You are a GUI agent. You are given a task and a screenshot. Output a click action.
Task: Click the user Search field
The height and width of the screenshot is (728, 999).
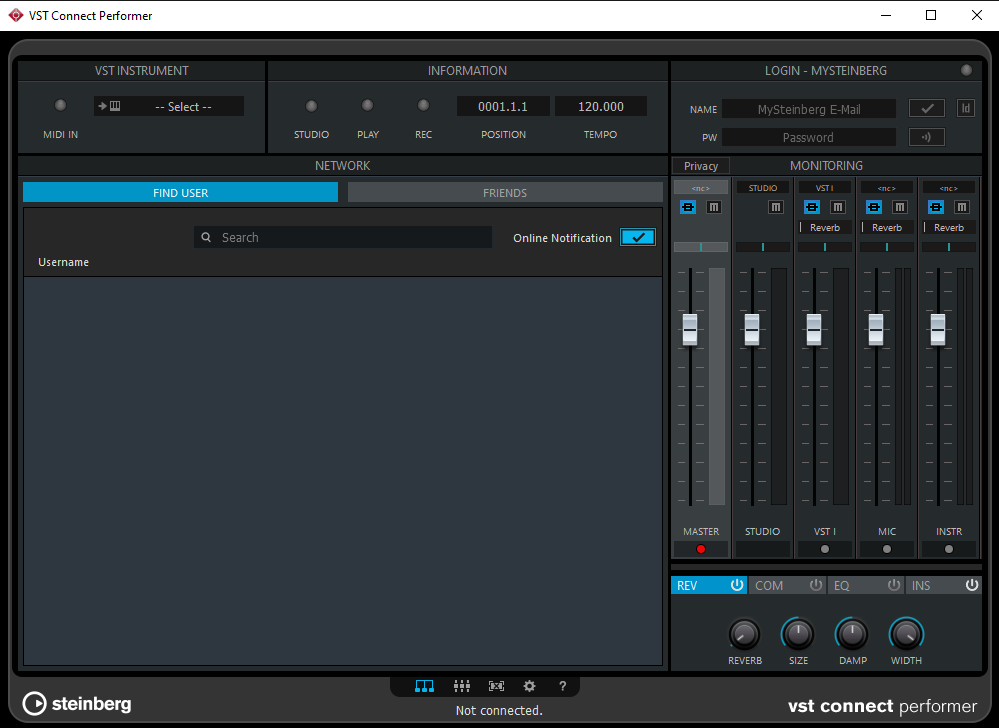(343, 237)
